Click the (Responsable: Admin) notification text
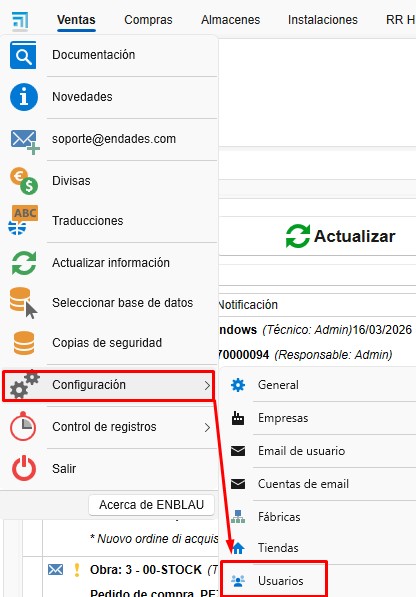The width and height of the screenshot is (416, 597). pos(333,355)
